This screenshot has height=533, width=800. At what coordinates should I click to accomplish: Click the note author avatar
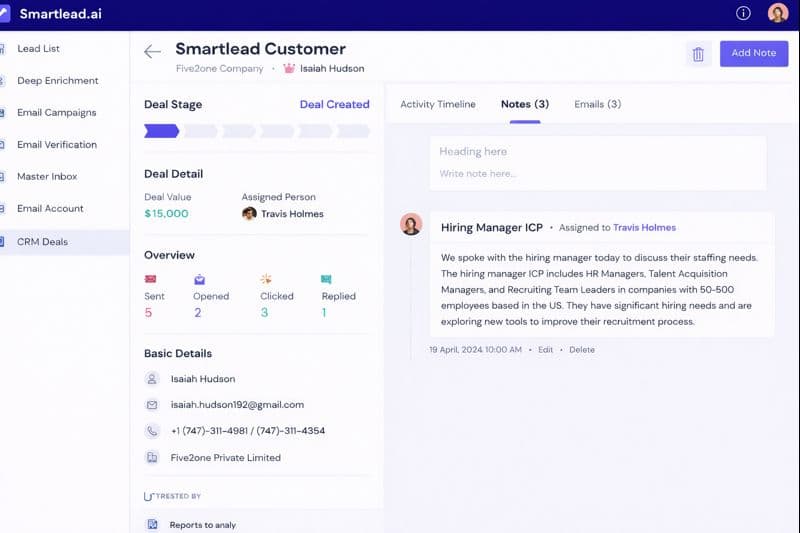(411, 224)
